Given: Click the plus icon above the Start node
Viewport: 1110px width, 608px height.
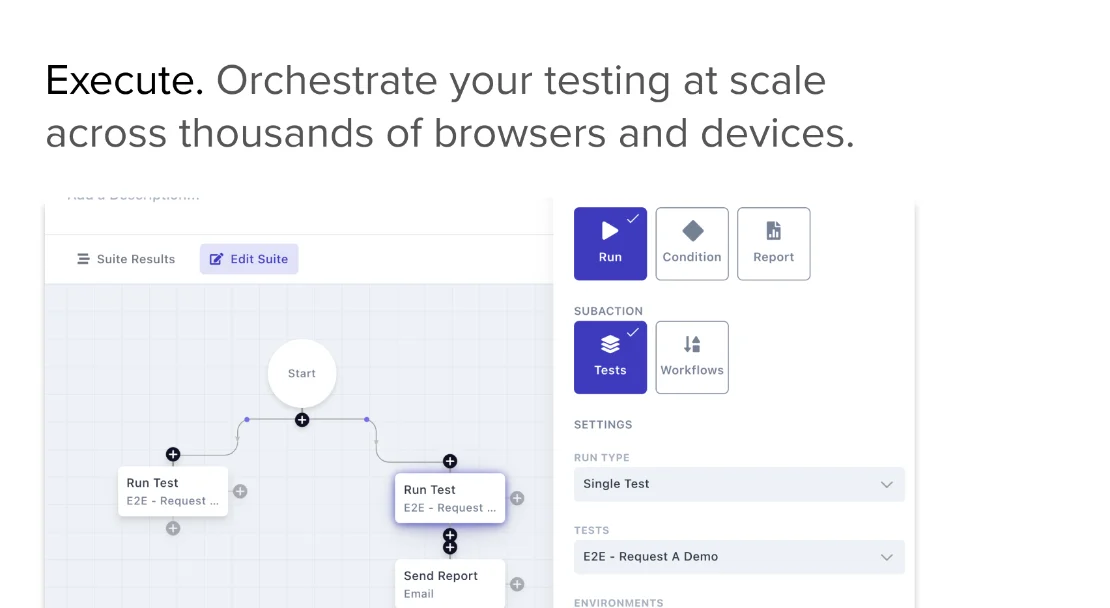Looking at the screenshot, I should click(x=301, y=420).
